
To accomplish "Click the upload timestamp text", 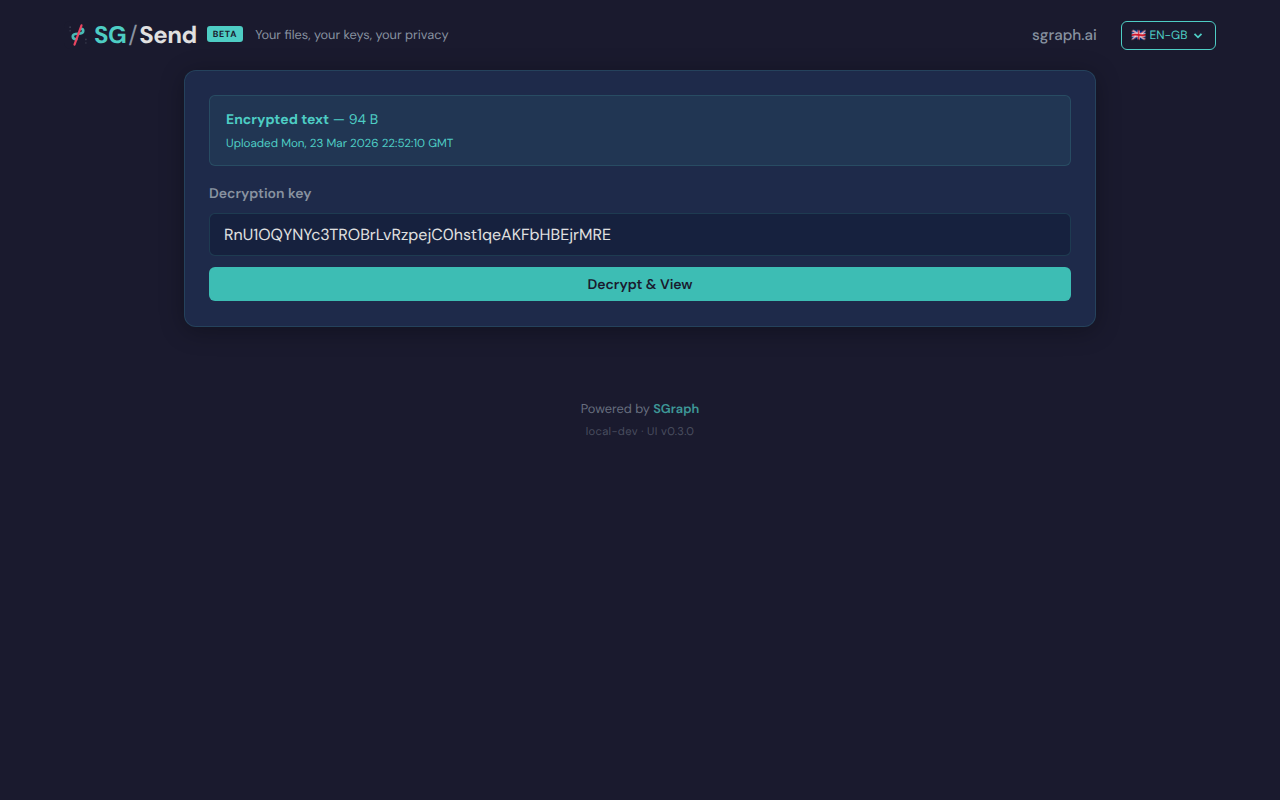I will pyautogui.click(x=339, y=143).
